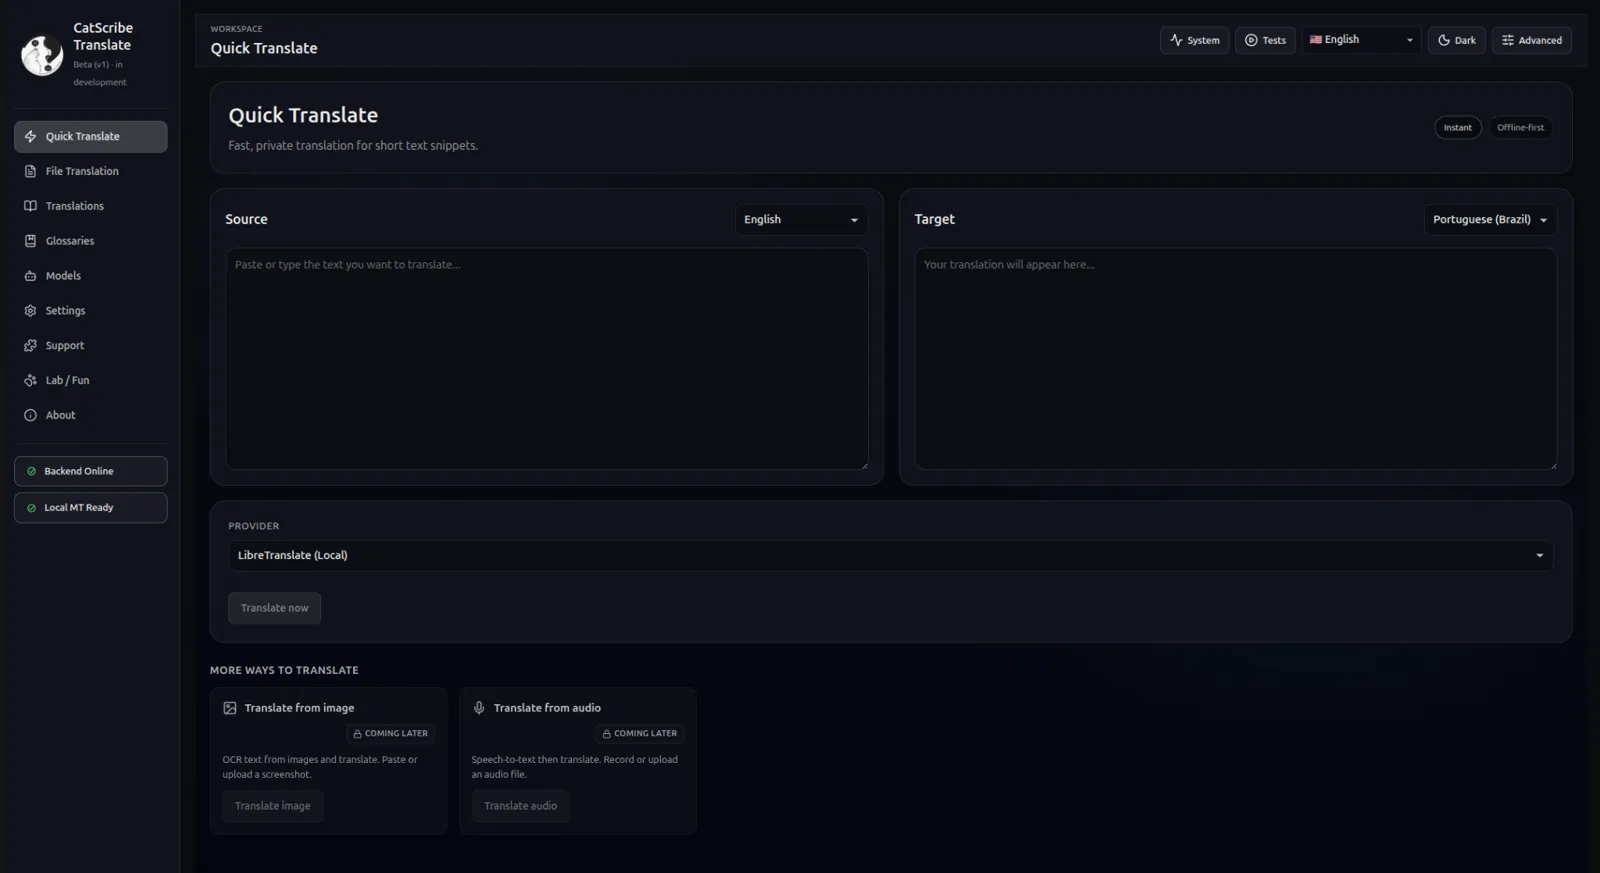Open the Target language Portuguese (Brazil) dropdown
Screen dimensions: 1600x873
[1489, 220]
